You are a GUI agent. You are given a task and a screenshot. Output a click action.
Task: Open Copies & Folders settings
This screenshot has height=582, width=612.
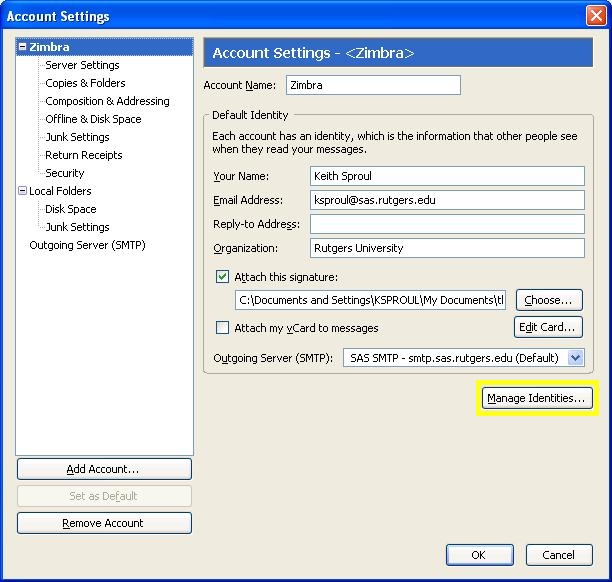(x=85, y=83)
